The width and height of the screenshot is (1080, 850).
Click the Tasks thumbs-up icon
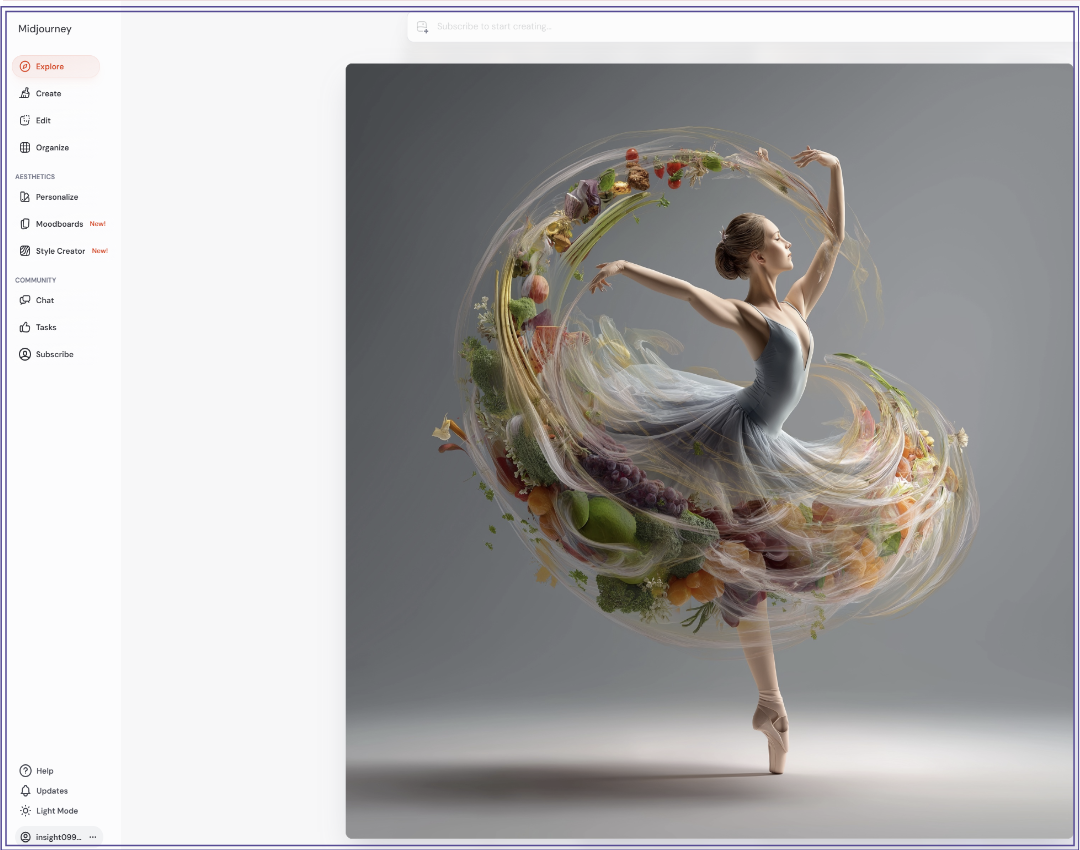(25, 327)
